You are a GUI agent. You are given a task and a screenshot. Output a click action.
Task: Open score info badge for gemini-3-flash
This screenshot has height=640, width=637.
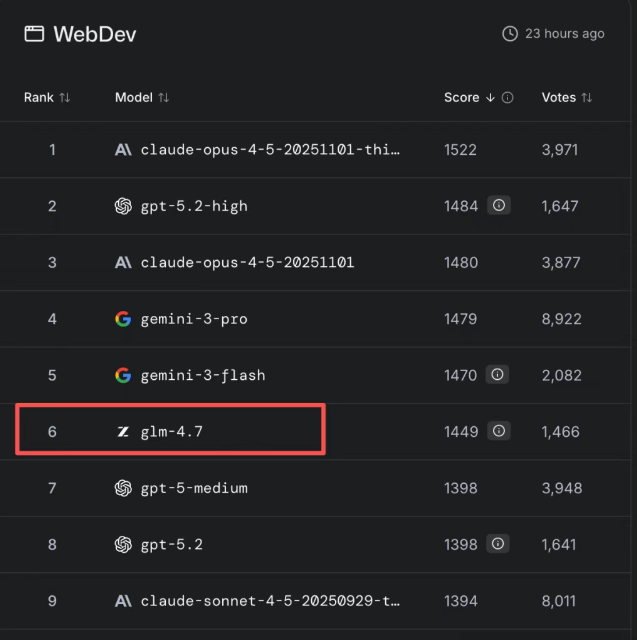coord(497,374)
